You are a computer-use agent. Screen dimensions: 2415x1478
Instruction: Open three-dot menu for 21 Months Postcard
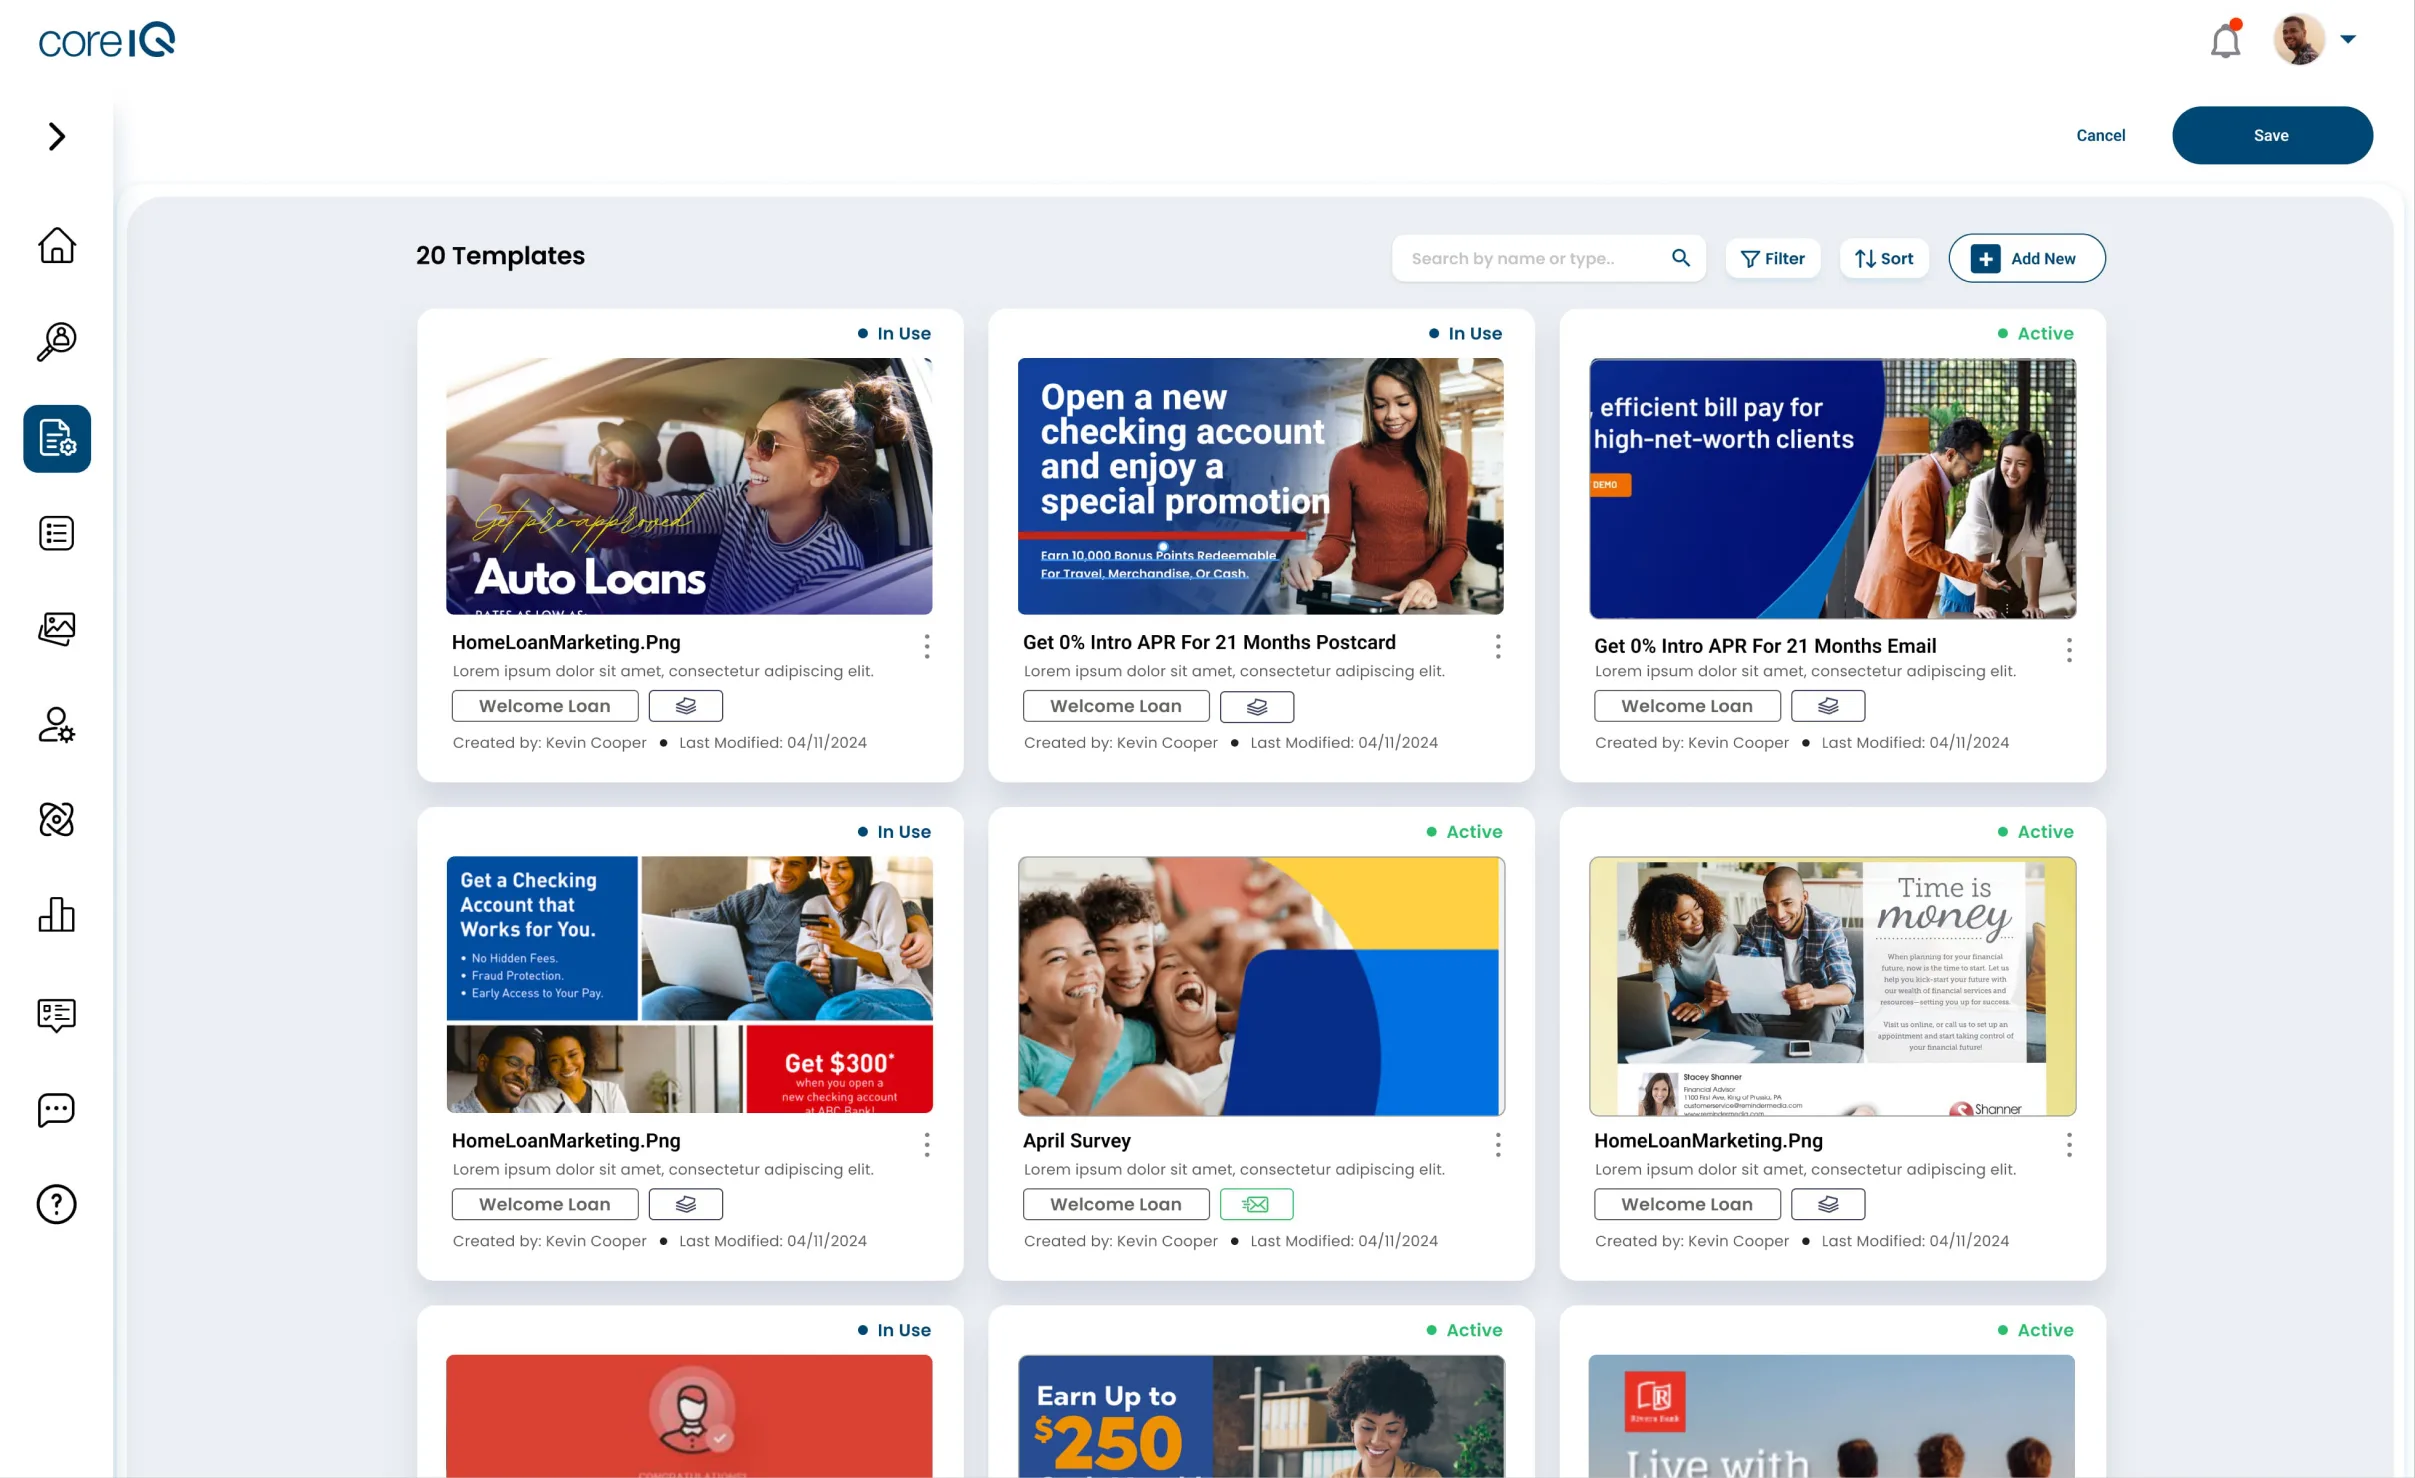pos(1497,646)
